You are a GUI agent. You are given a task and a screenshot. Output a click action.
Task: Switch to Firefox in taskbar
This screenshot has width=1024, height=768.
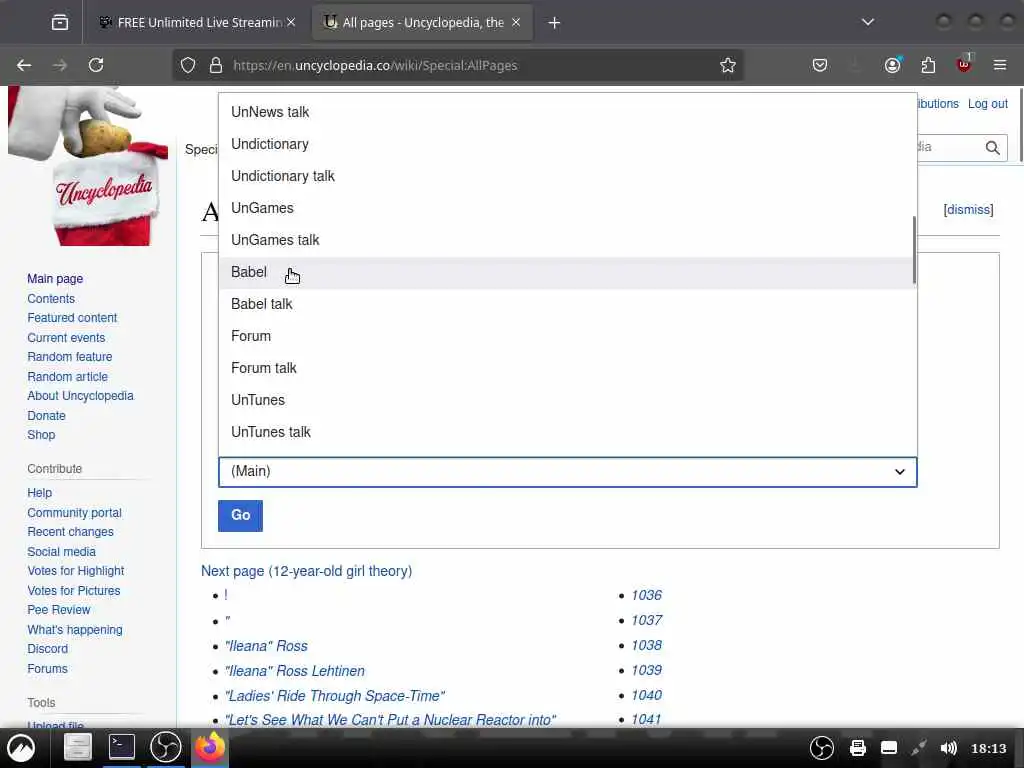[210, 746]
